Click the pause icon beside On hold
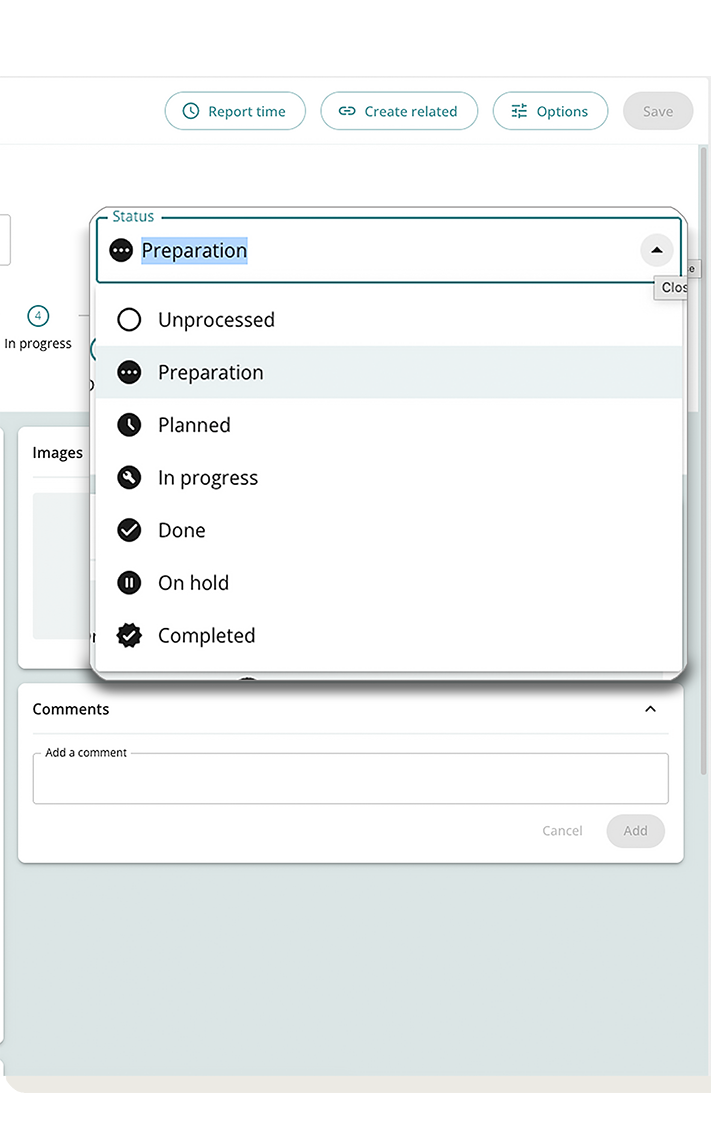Image resolution: width=711 pixels, height=1144 pixels. point(129,583)
